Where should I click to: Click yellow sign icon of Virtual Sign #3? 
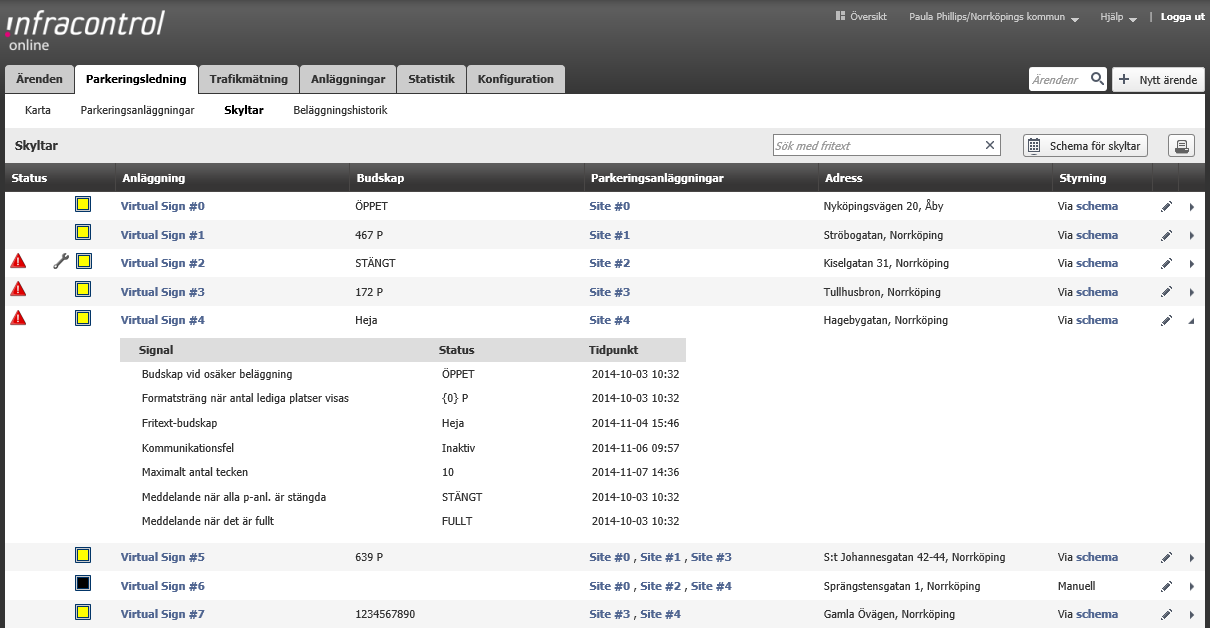tap(83, 290)
